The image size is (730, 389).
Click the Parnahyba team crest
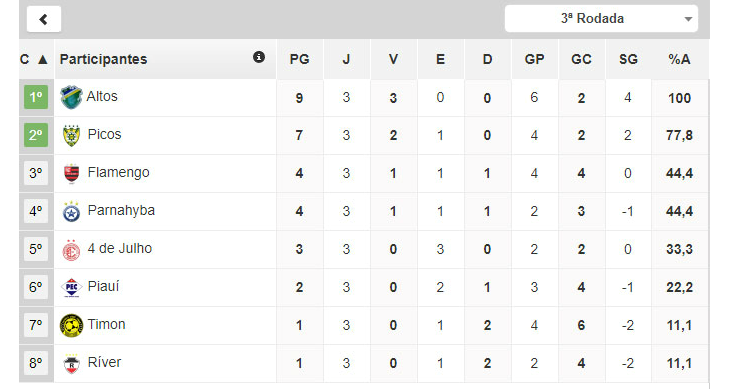(x=71, y=211)
